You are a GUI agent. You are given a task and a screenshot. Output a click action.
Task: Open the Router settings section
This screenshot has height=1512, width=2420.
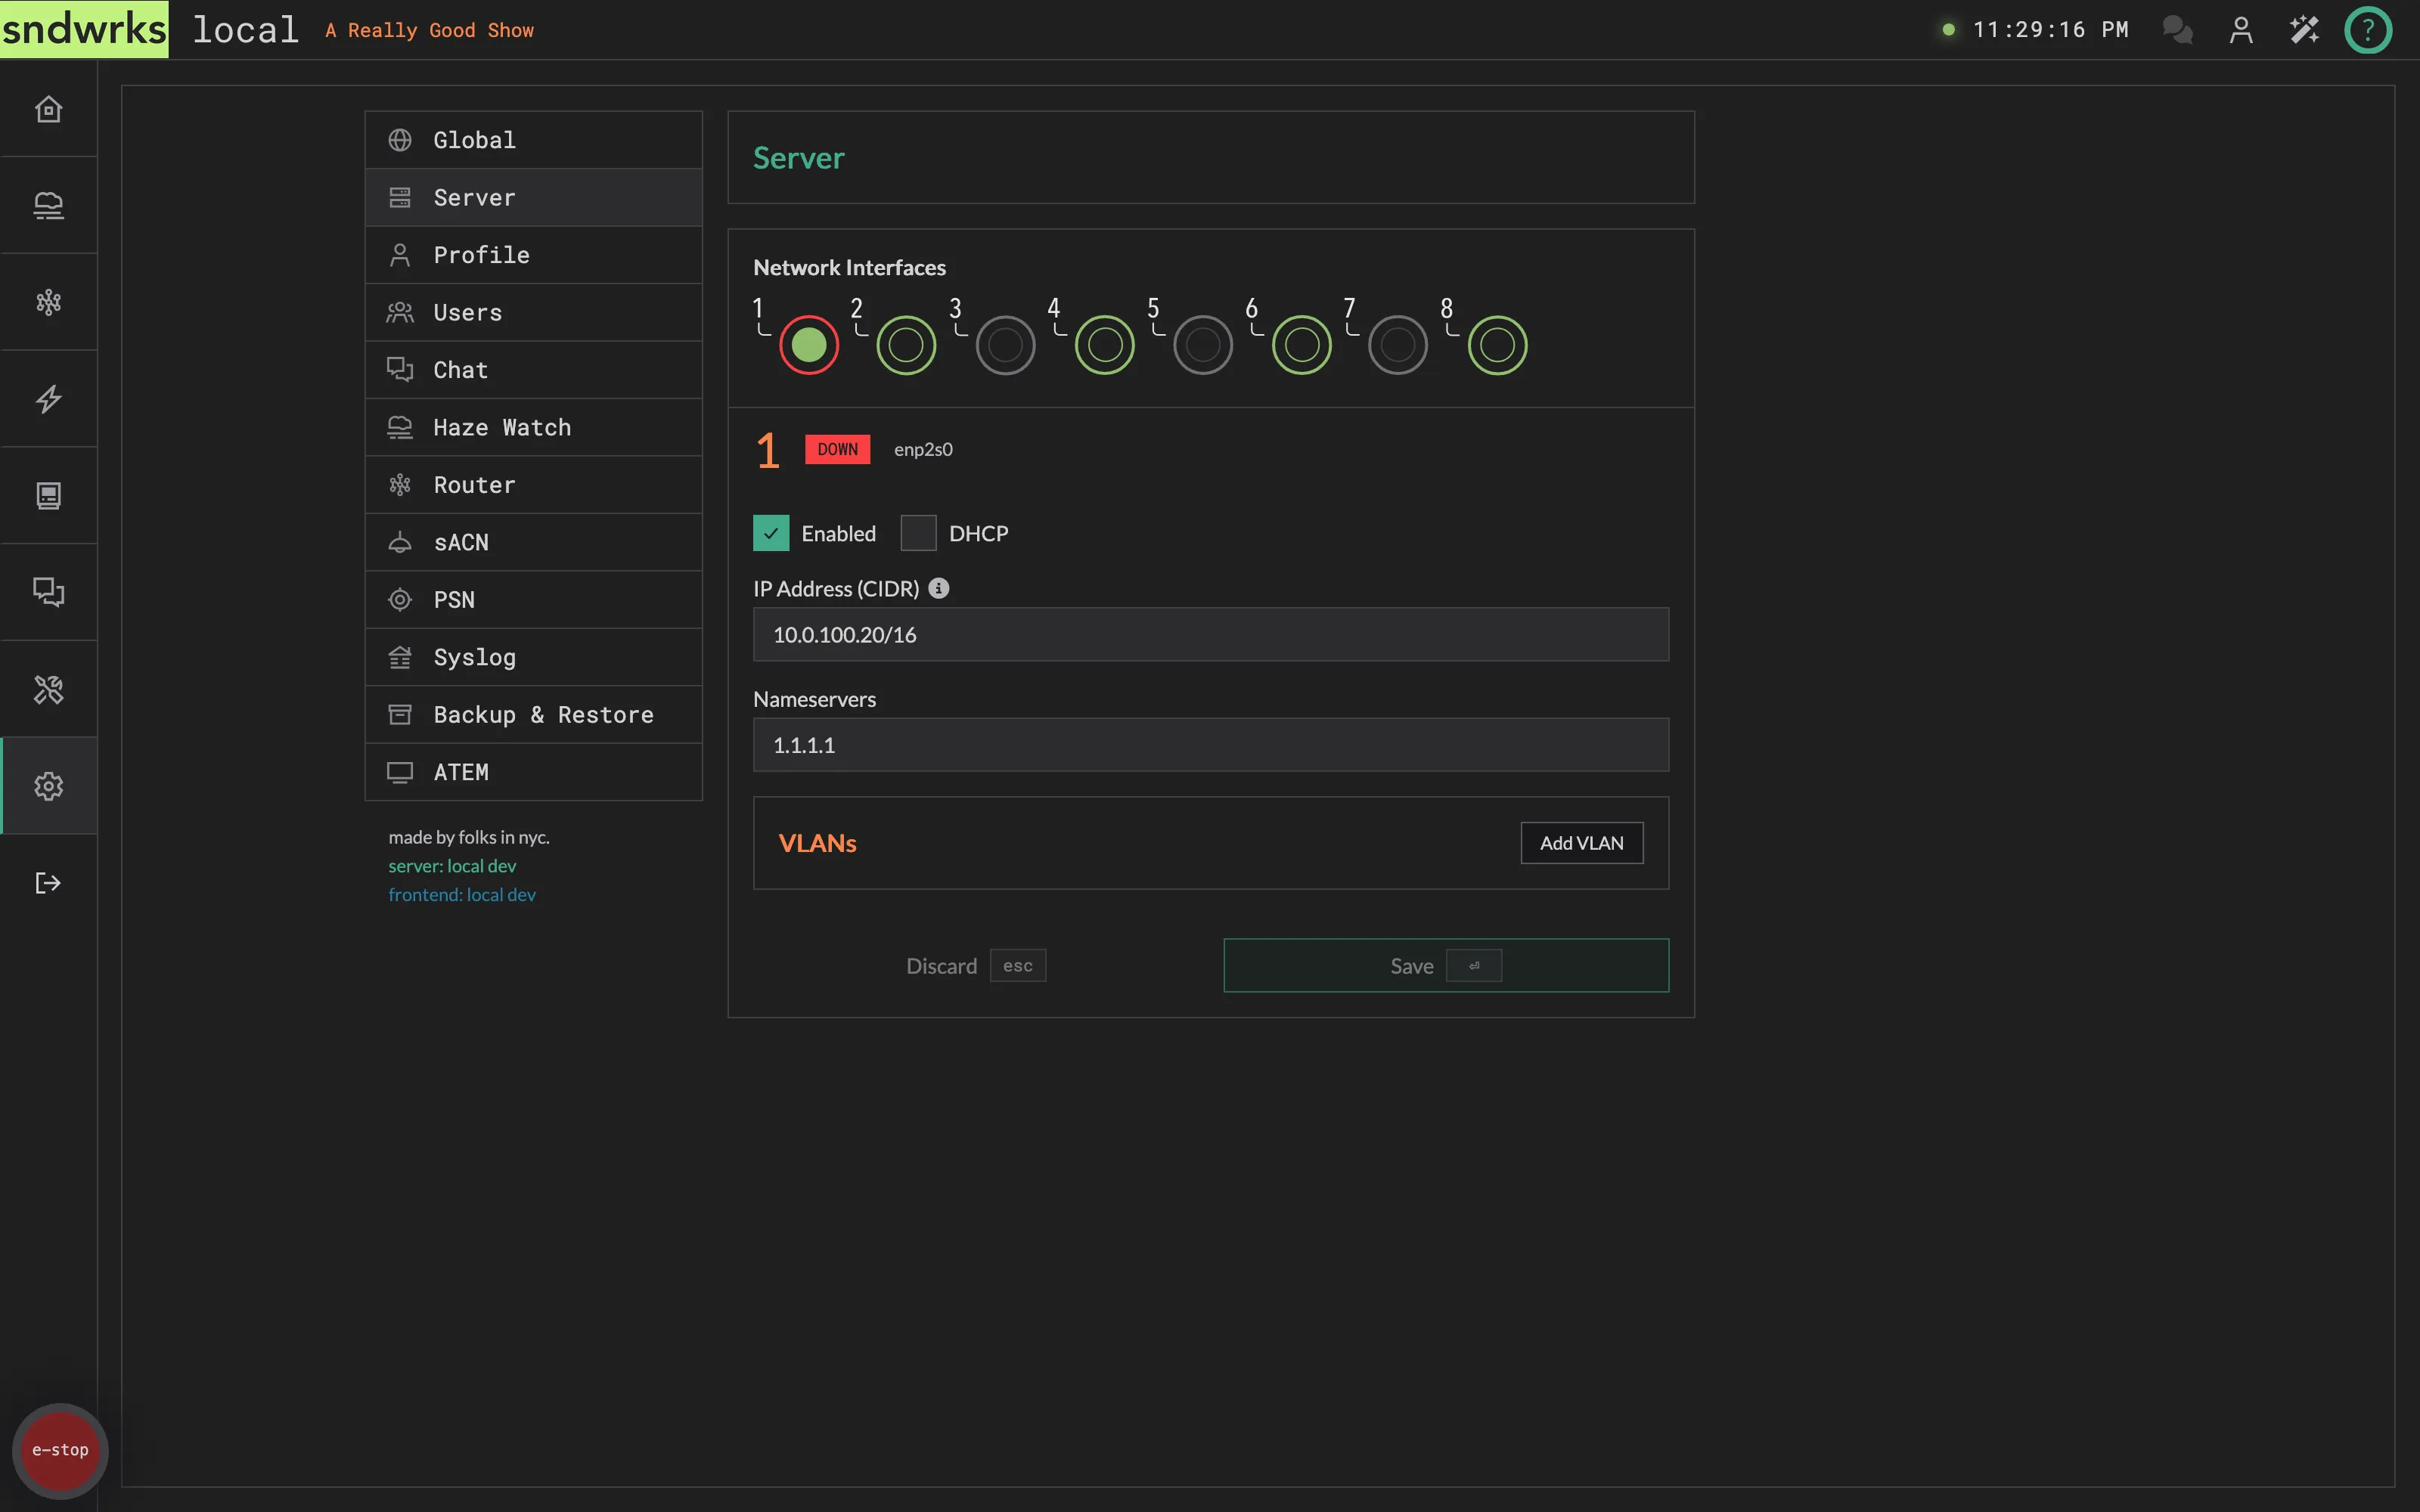tap(534, 485)
